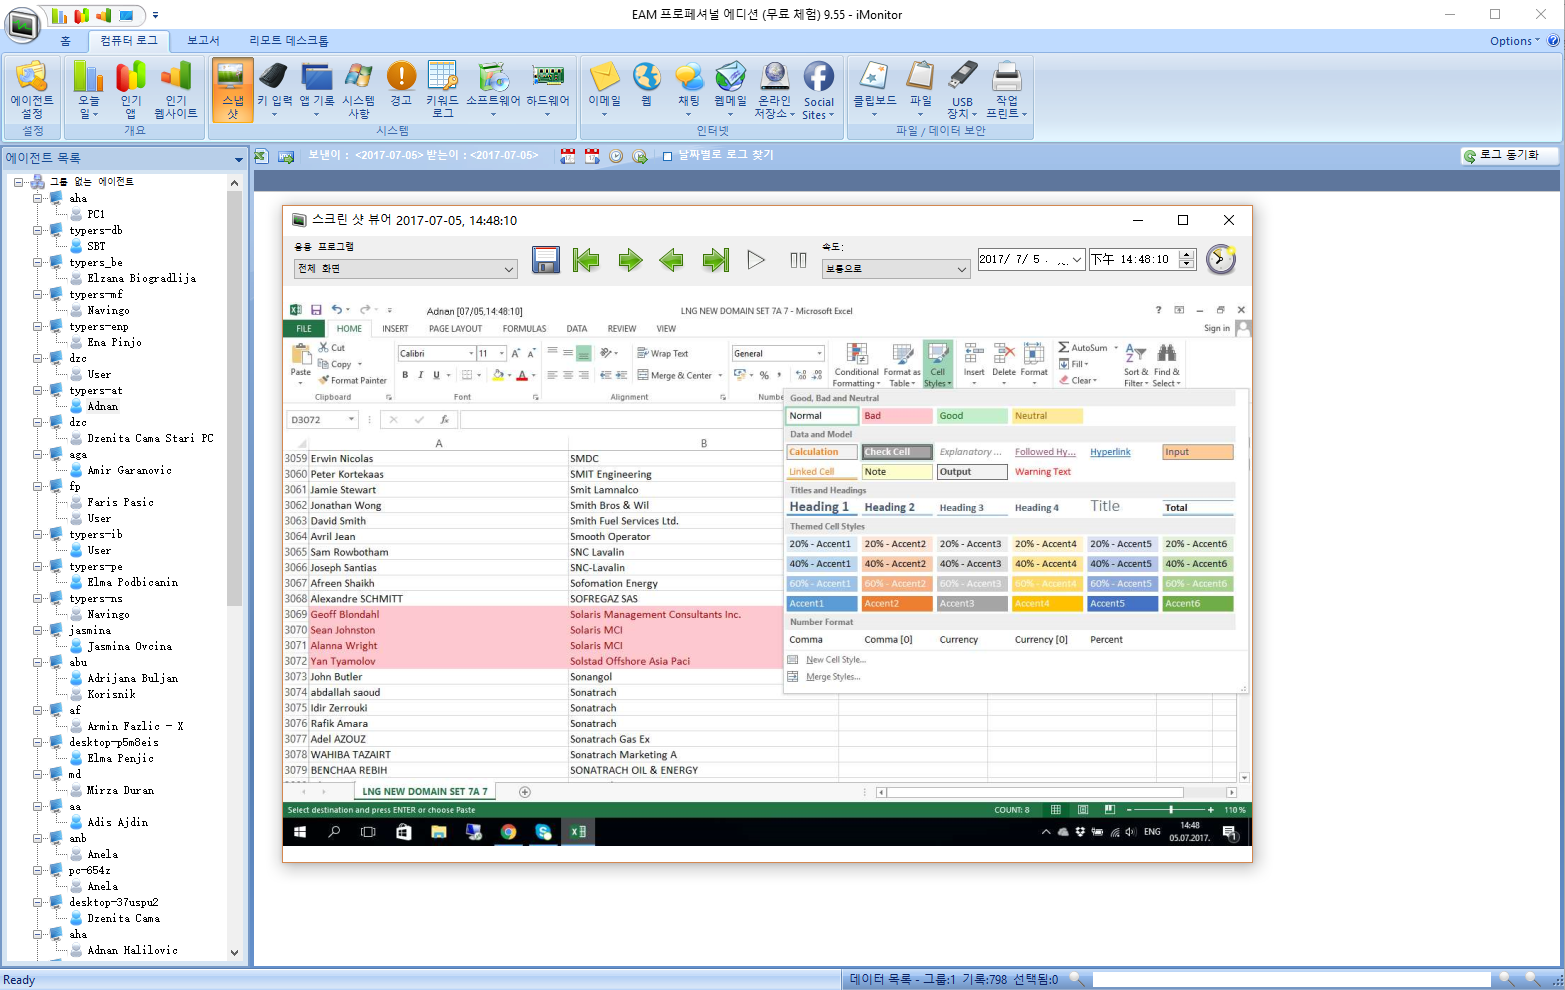The width and height of the screenshot is (1565, 990).
Task: Click the 로그 동기화 sync button
Action: point(1509,155)
